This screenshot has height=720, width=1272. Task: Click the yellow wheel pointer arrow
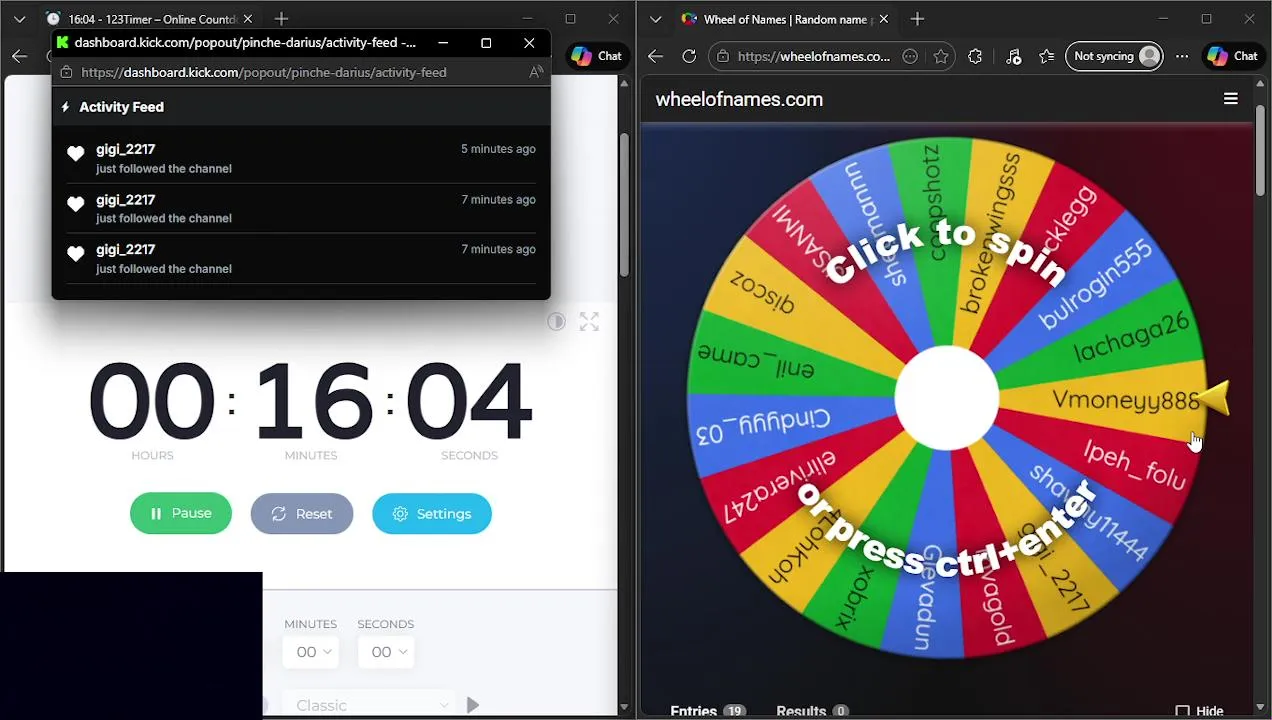pyautogui.click(x=1214, y=399)
